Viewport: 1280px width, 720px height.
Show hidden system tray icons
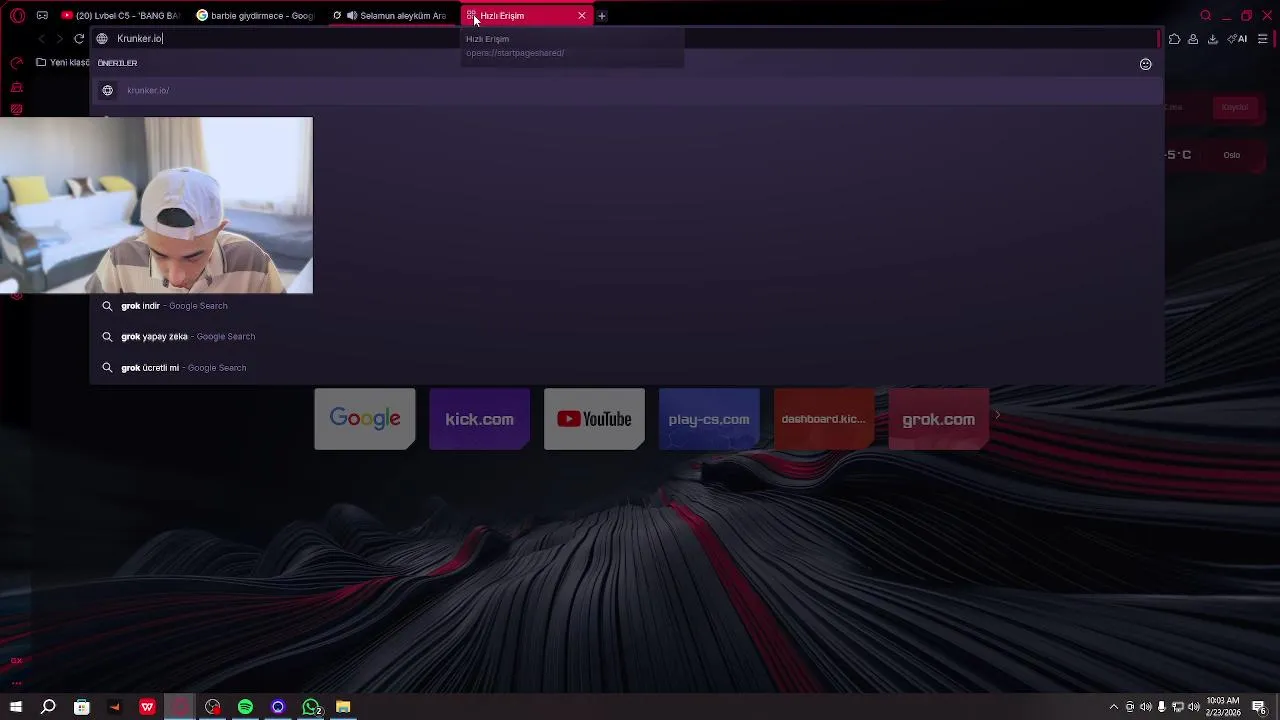[x=1114, y=707]
